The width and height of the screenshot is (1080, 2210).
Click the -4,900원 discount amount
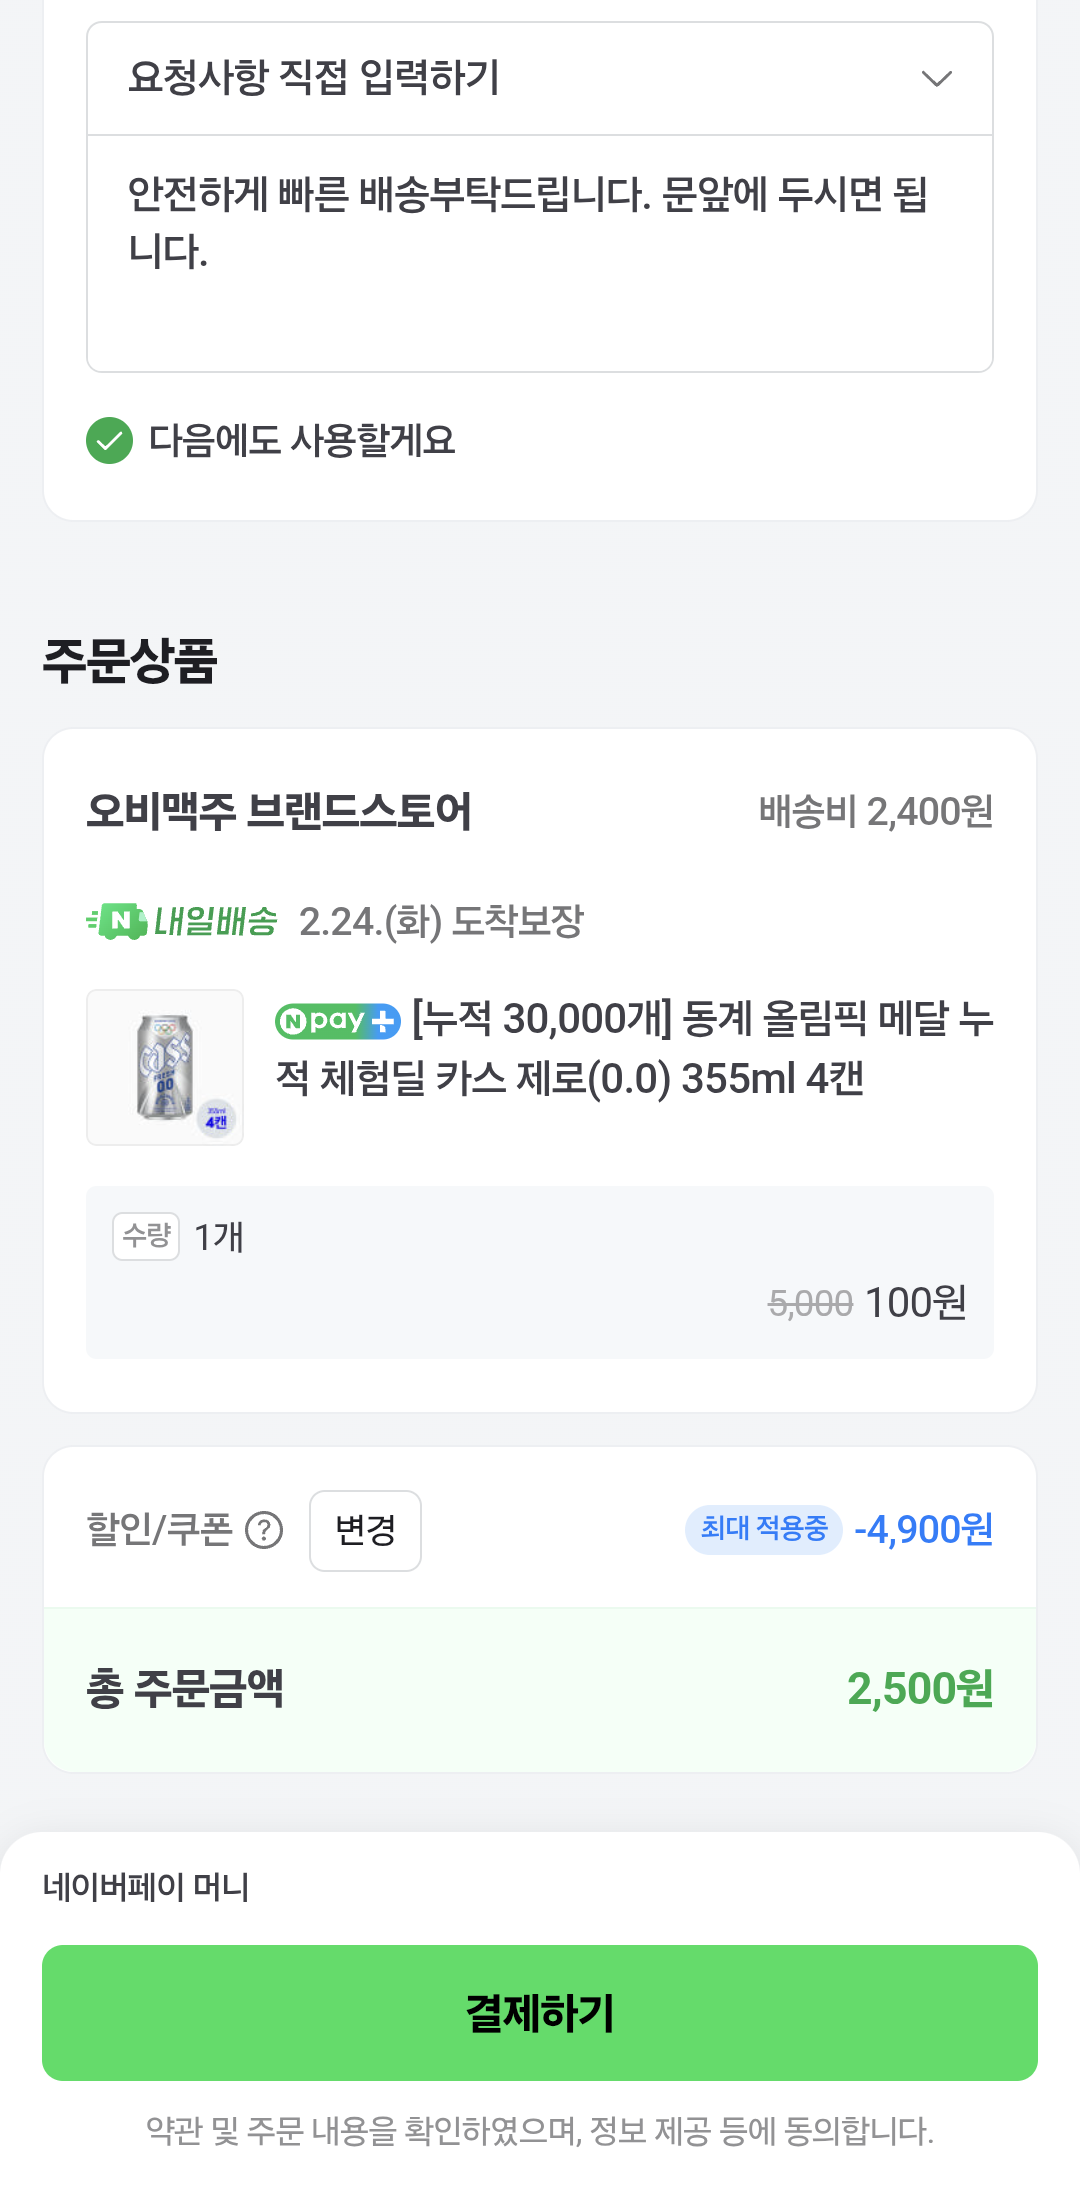[x=923, y=1529]
